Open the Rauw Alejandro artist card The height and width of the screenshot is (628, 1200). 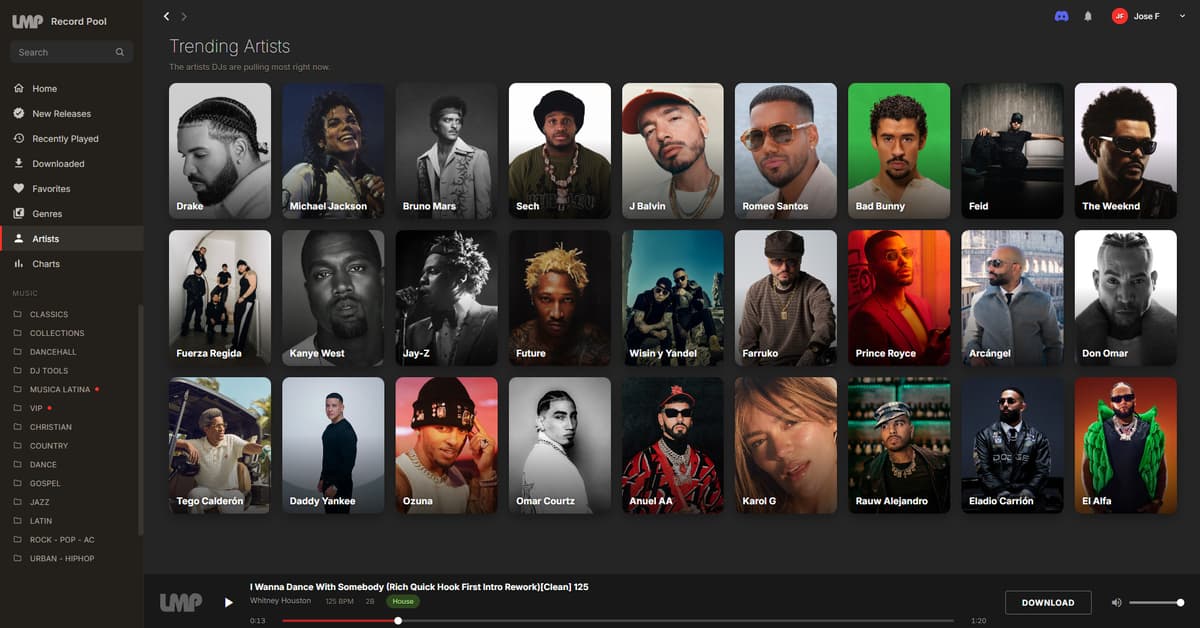click(899, 445)
